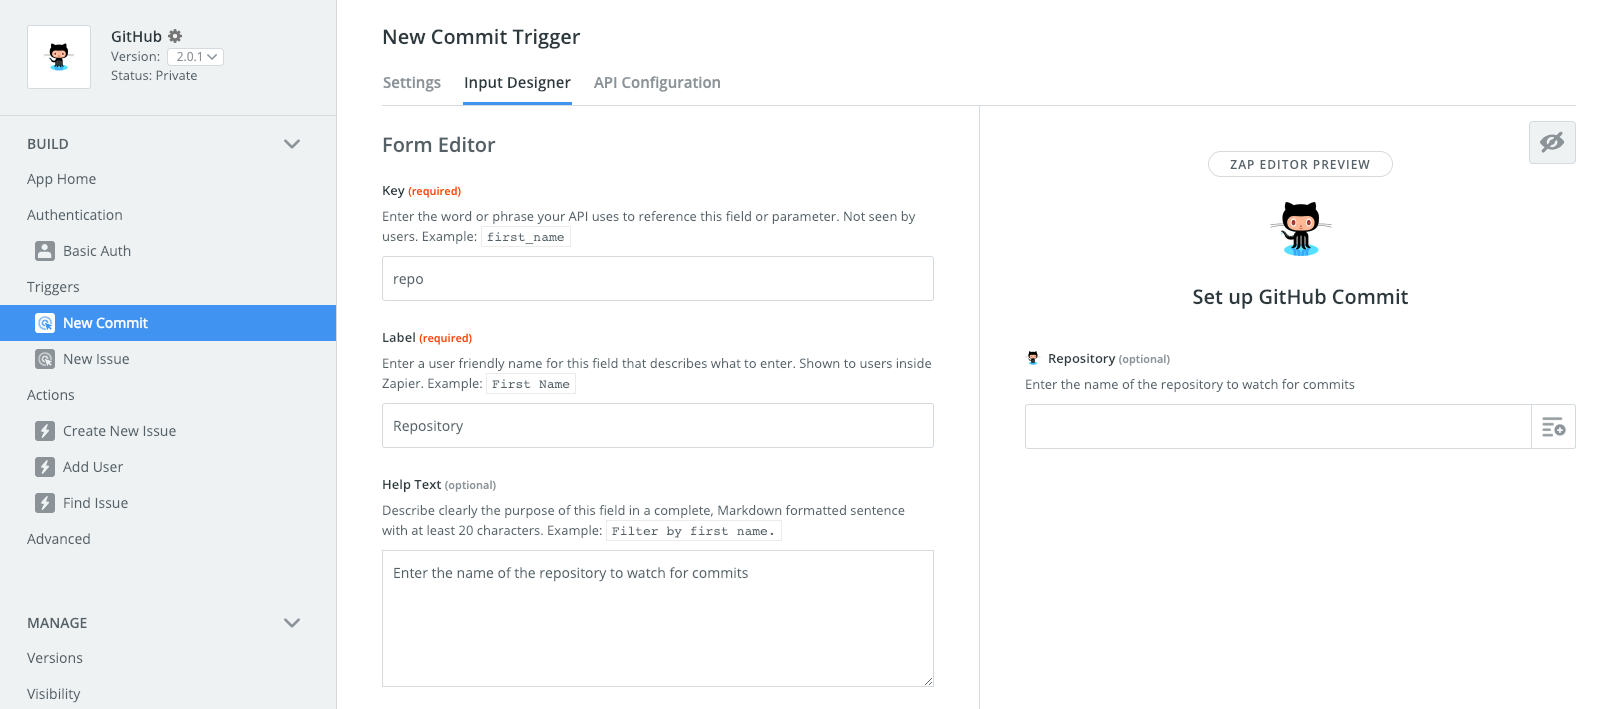Click the ZAP EDITOR PREVIEW button
Viewport: 1614px width, 709px height.
1300,164
